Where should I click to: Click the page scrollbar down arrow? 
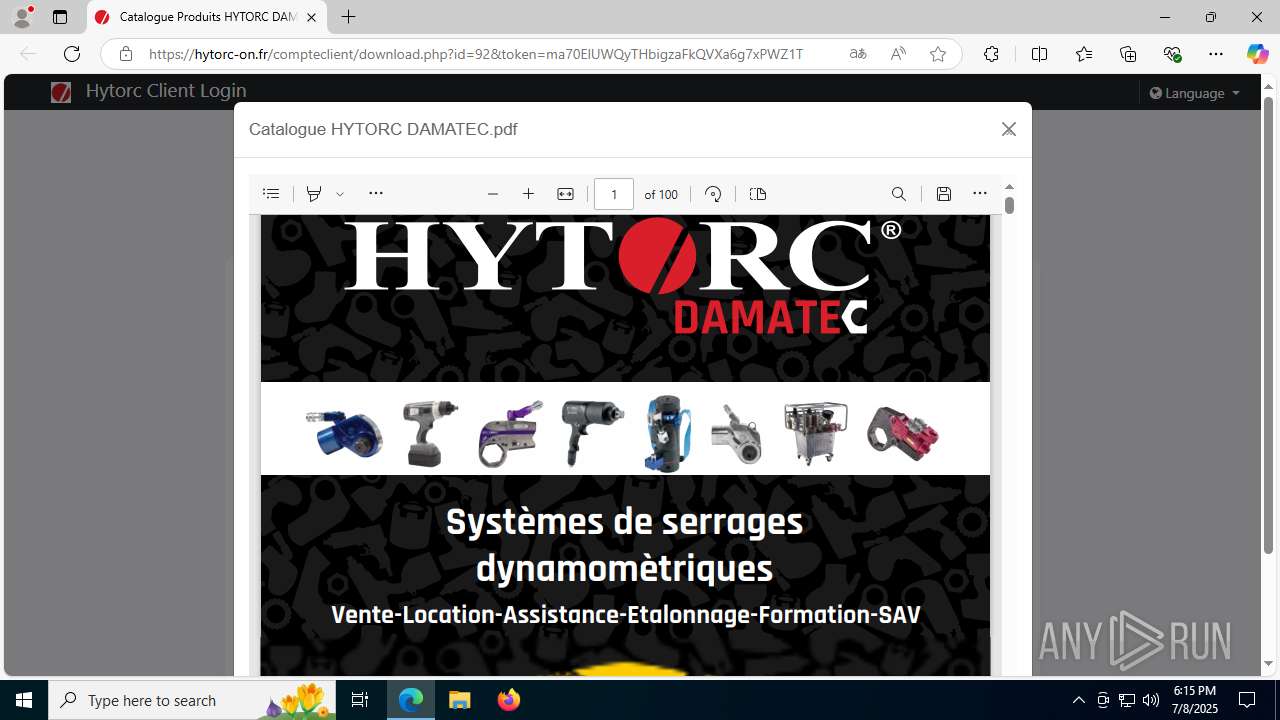[1268, 663]
